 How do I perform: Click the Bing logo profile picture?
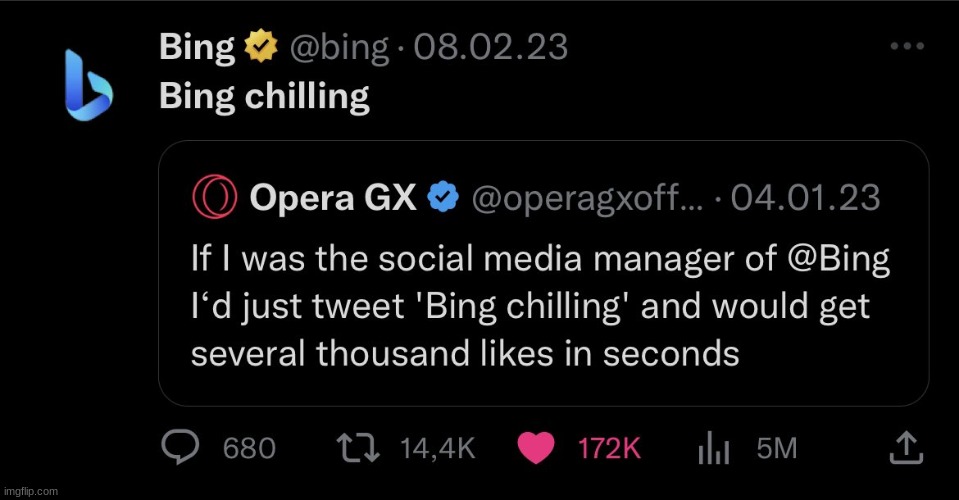89,85
